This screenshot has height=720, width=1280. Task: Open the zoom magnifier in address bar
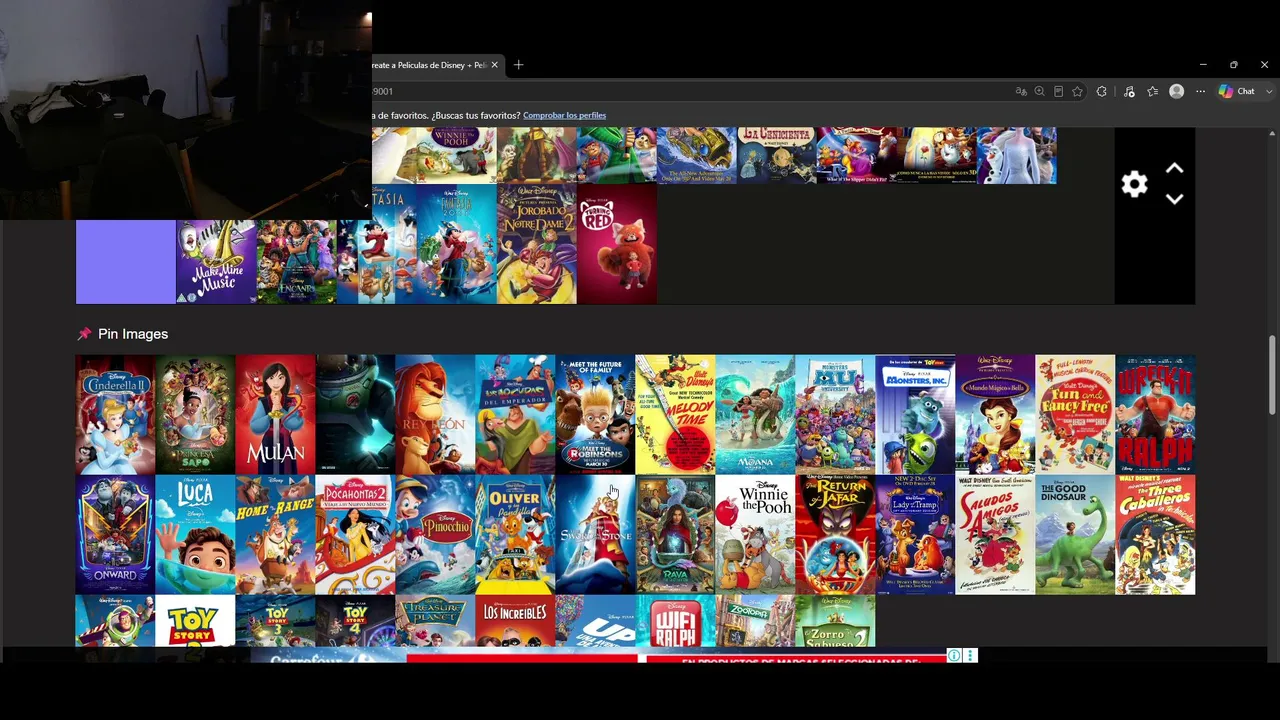pyautogui.click(x=1040, y=91)
